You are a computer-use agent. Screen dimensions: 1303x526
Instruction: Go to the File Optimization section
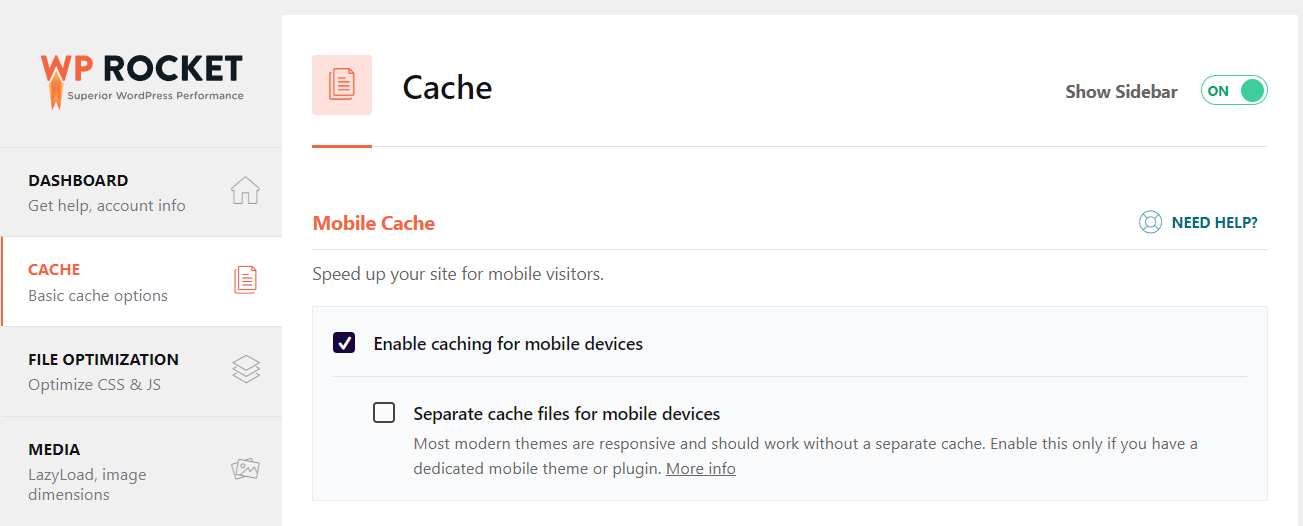[x=103, y=371]
